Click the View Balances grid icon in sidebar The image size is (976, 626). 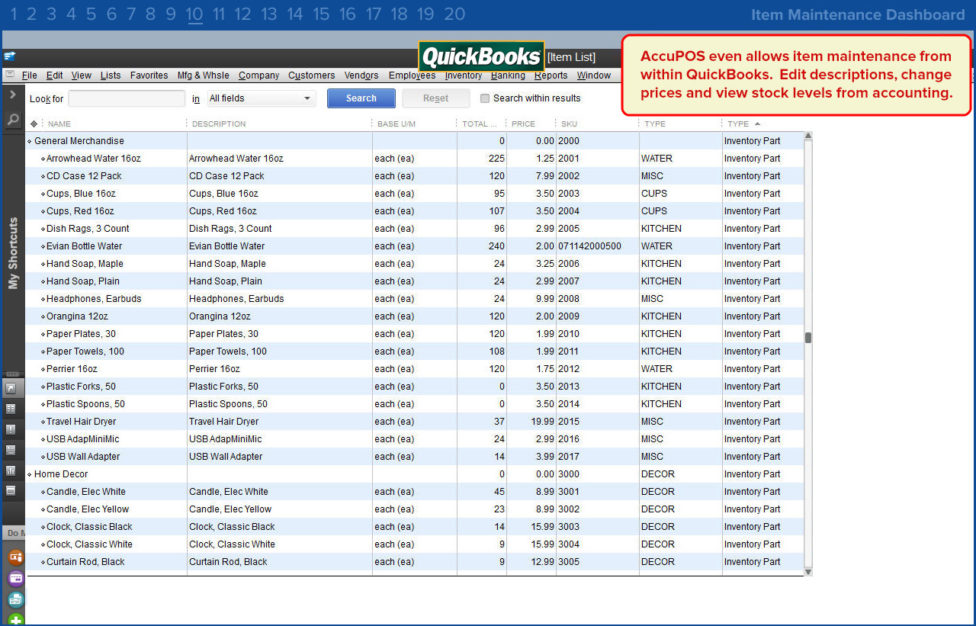(11, 409)
